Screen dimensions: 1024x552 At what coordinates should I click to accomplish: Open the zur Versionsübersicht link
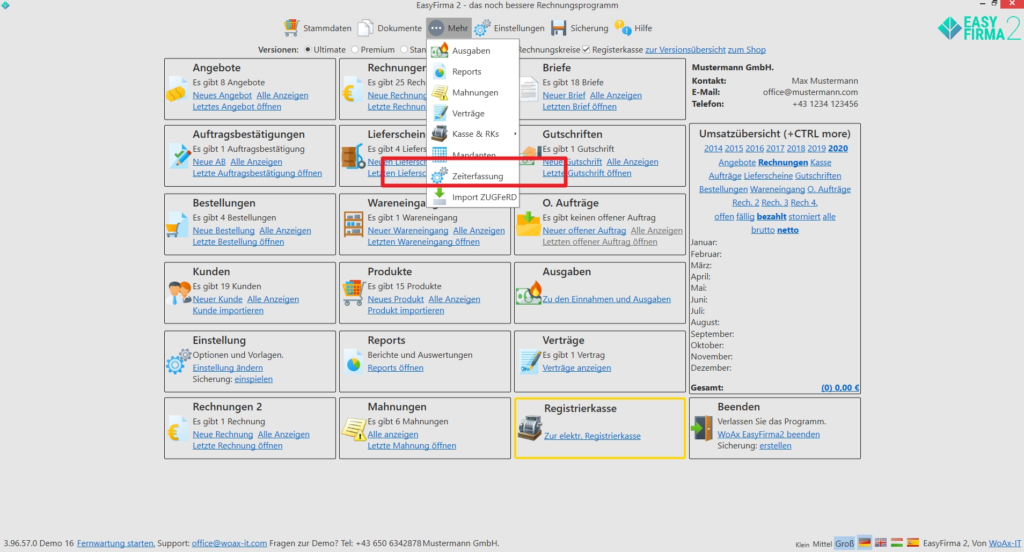[685, 50]
